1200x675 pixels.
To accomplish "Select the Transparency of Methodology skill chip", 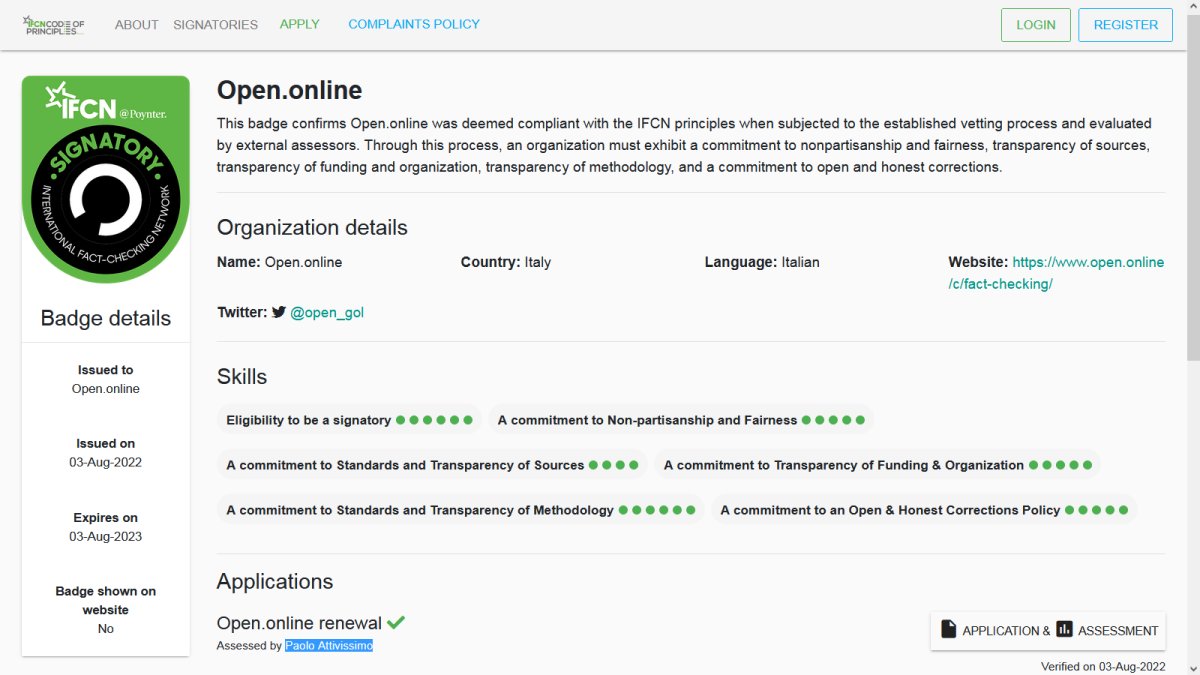I will [461, 510].
